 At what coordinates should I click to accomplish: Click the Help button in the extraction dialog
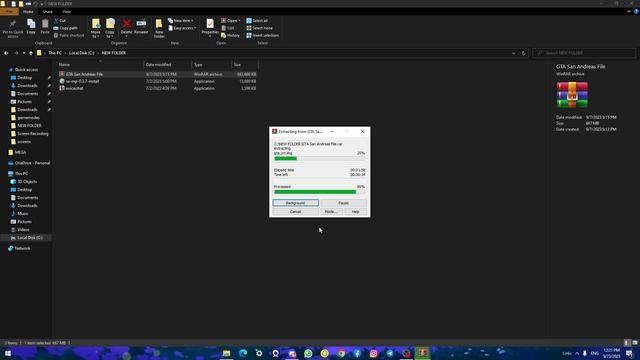coord(356,212)
